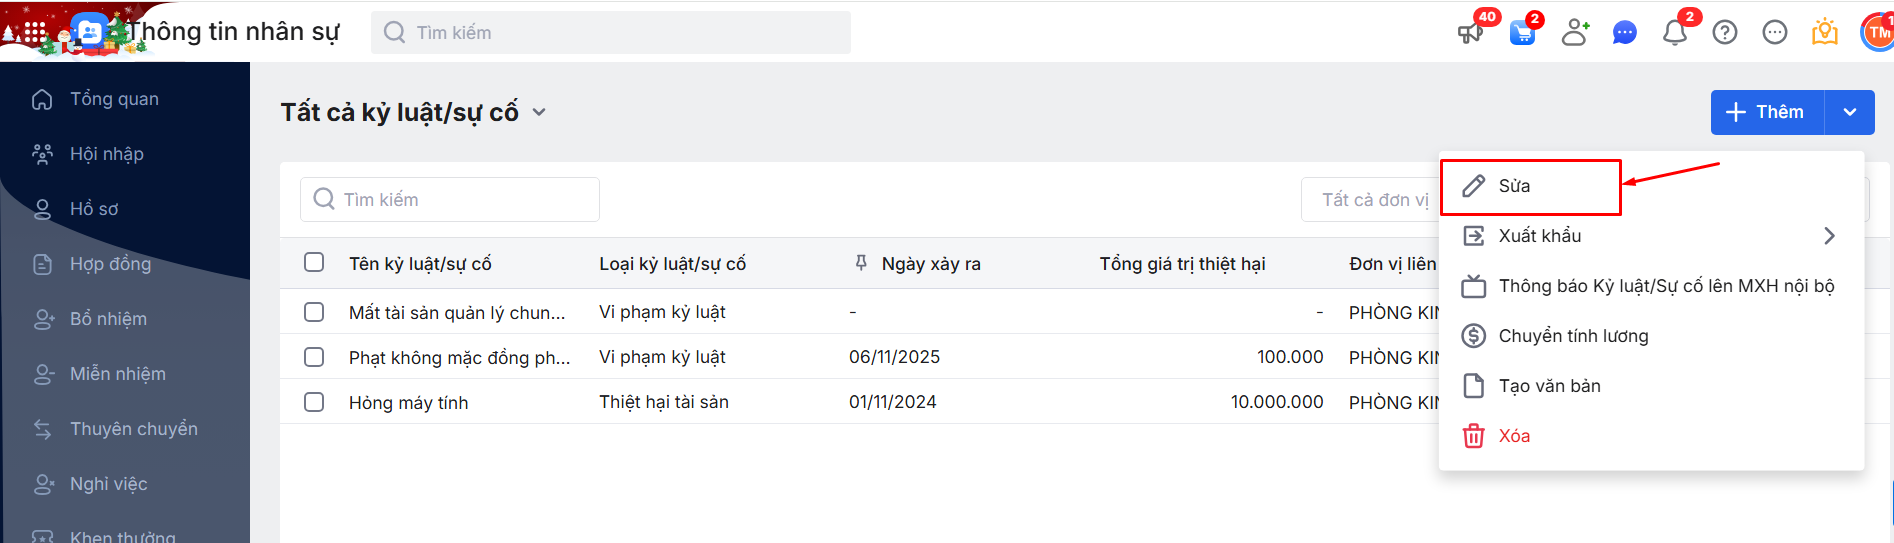Screen dimensions: 1894x543
Task: Check the 'Hỏng máy tính' row checkbox
Action: tap(314, 402)
